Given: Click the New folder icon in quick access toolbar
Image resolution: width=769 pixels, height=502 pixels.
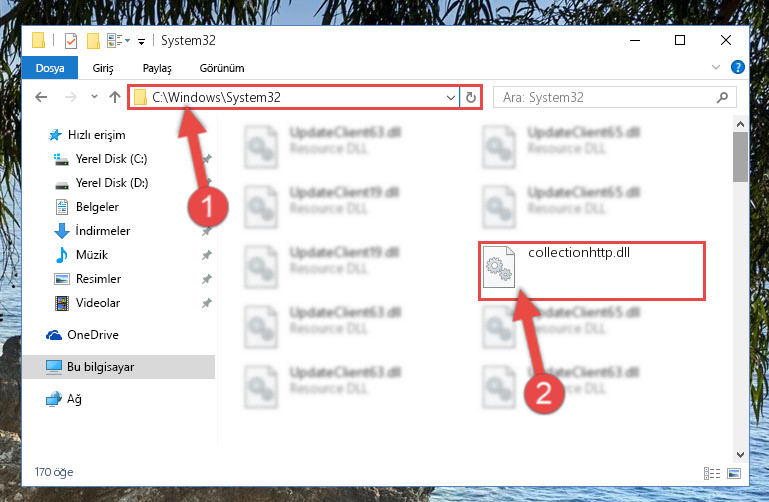Looking at the screenshot, I should coord(93,41).
